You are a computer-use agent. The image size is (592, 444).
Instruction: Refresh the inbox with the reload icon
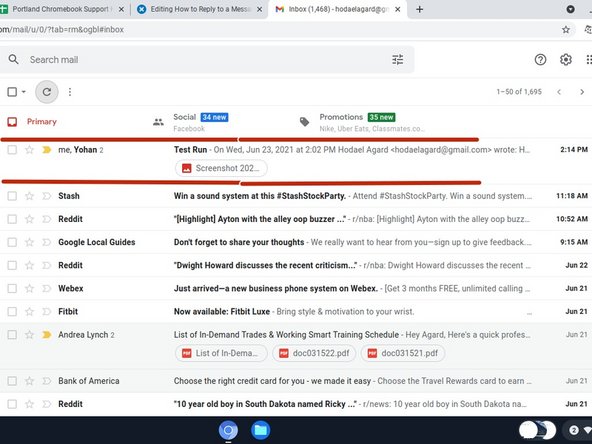(x=46, y=92)
